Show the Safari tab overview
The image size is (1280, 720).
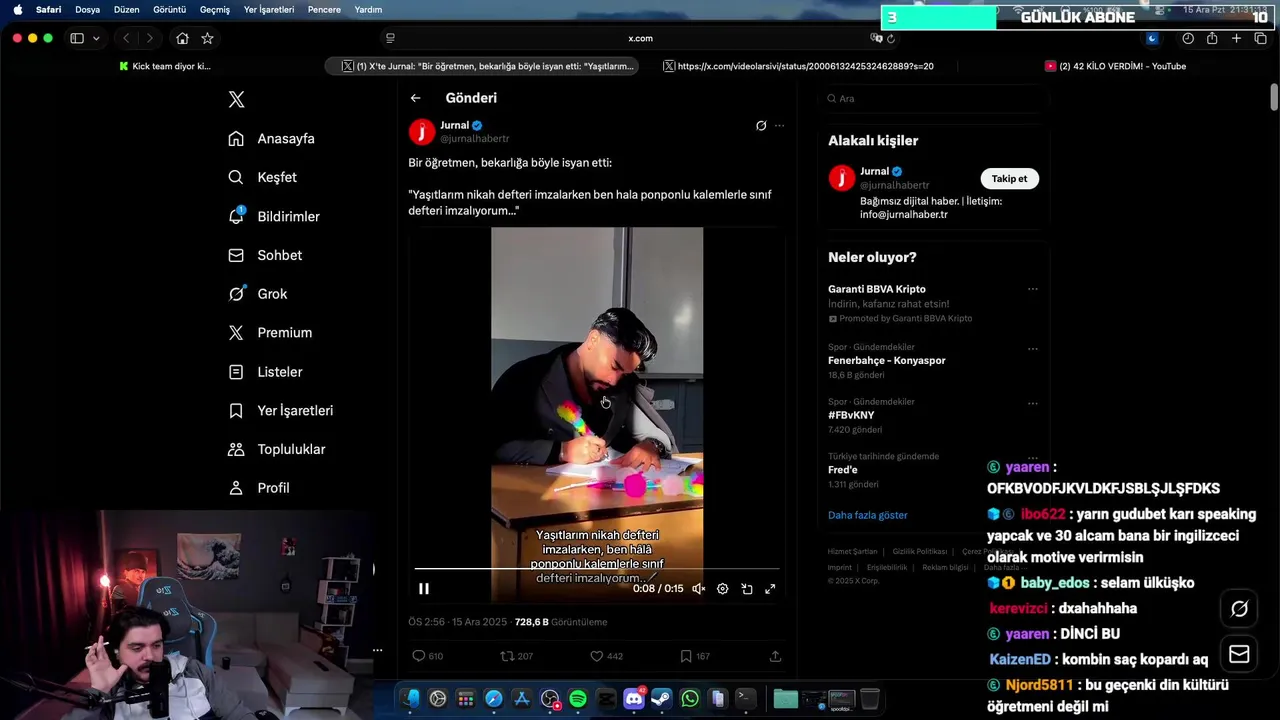(x=1261, y=38)
